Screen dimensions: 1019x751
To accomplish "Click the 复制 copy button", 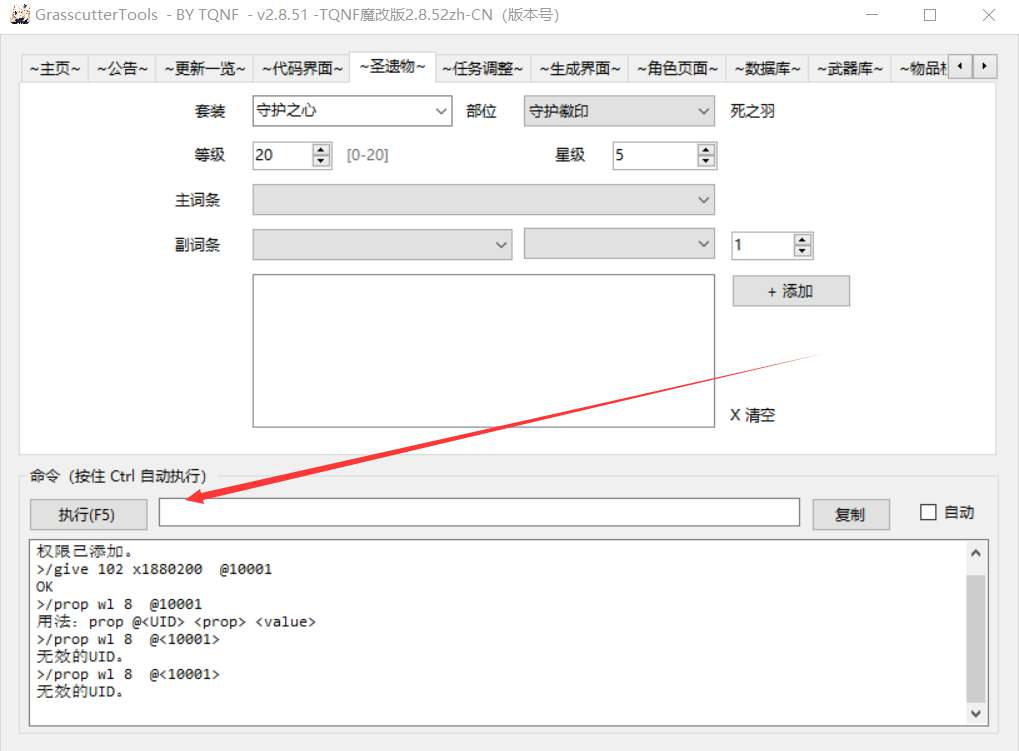I will (x=851, y=515).
